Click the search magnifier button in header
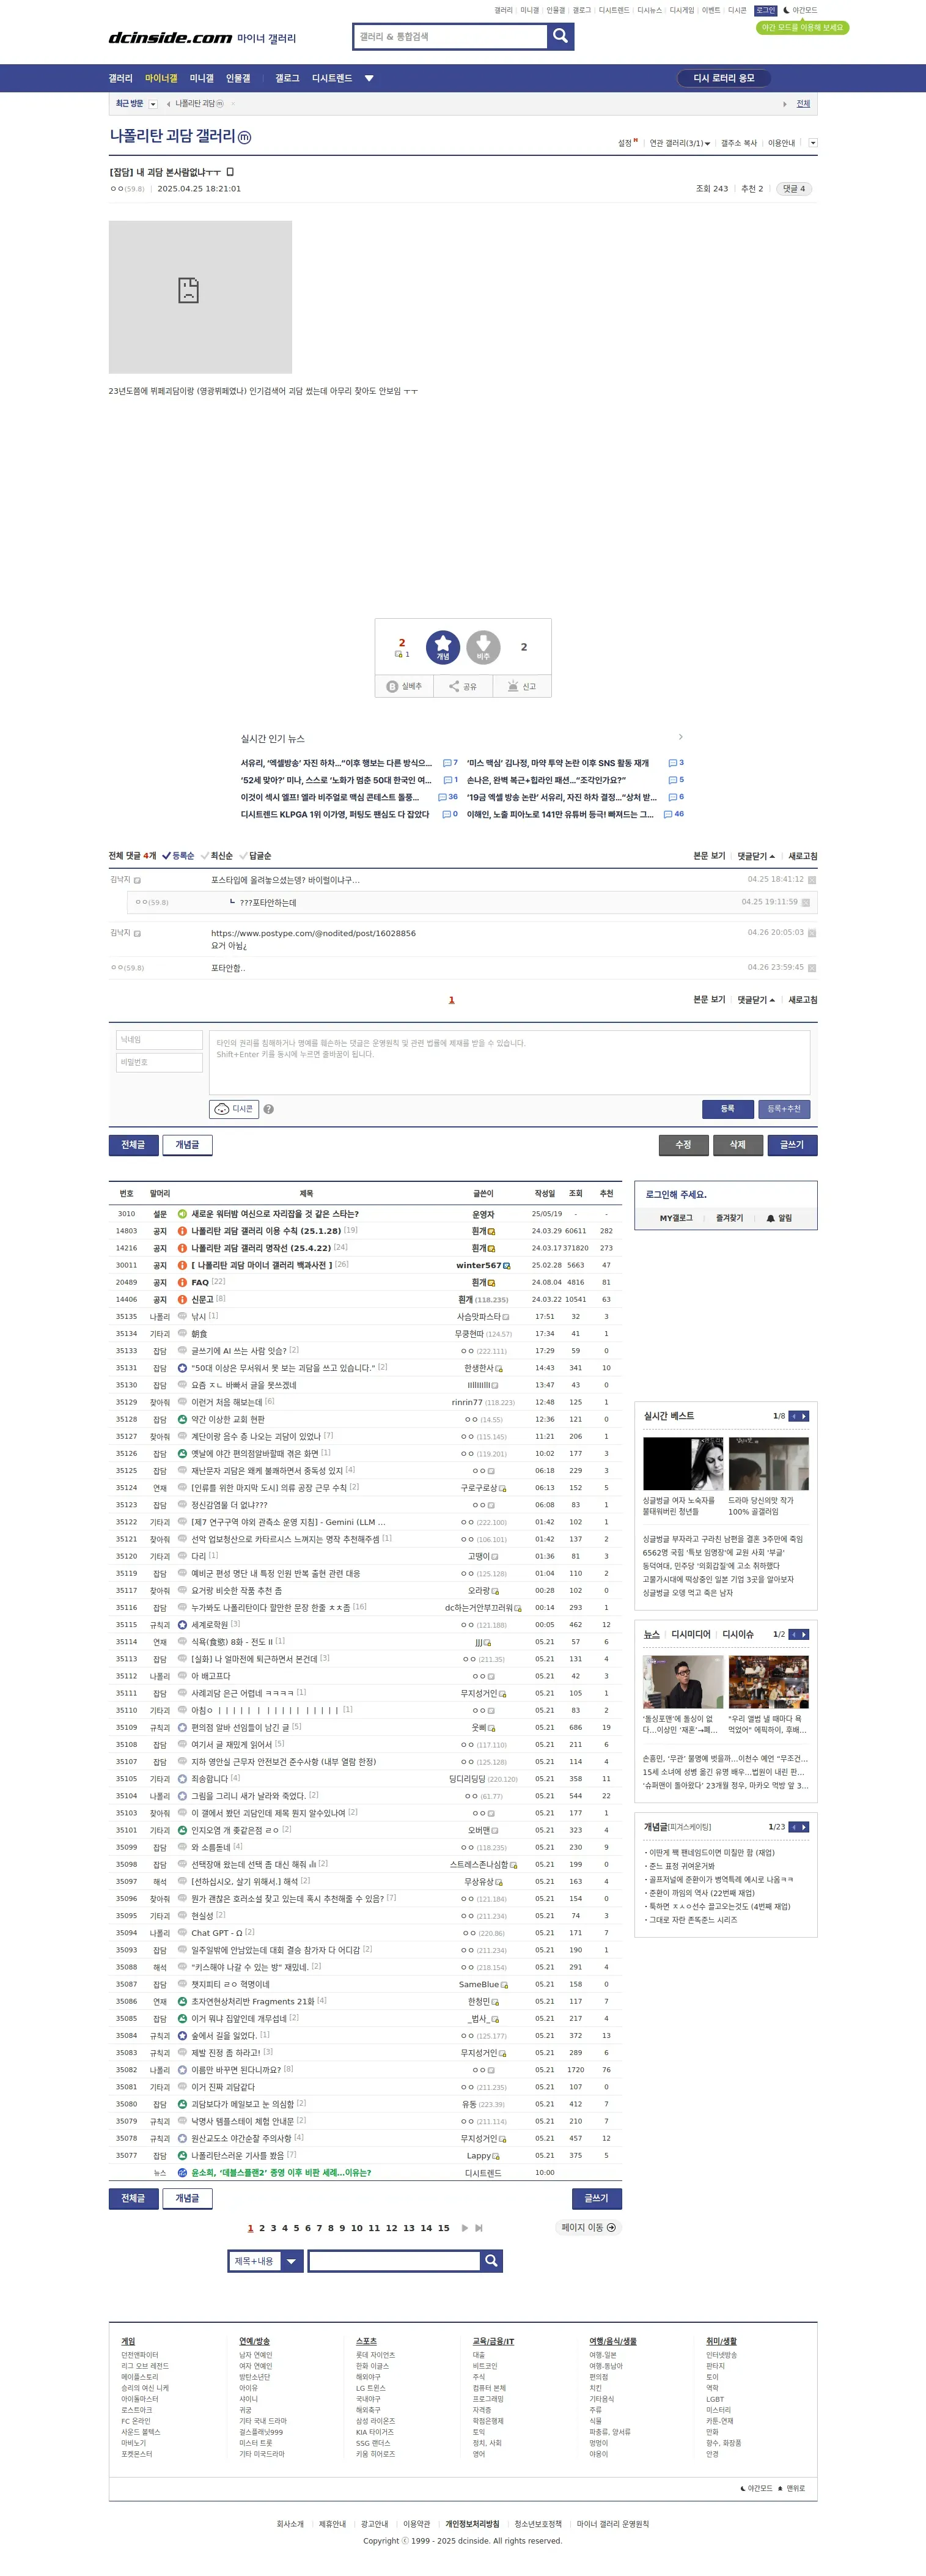 tap(561, 36)
